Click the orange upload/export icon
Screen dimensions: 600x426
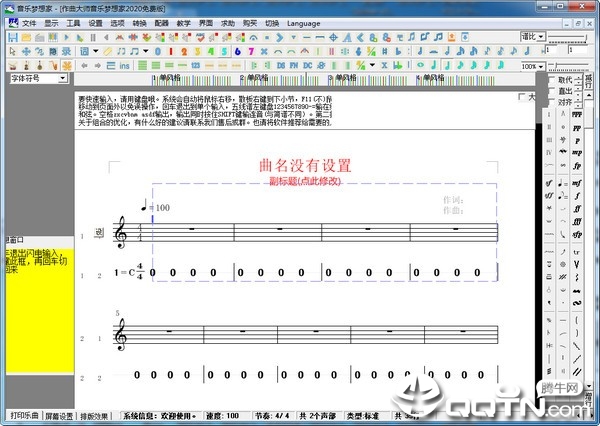click(452, 37)
